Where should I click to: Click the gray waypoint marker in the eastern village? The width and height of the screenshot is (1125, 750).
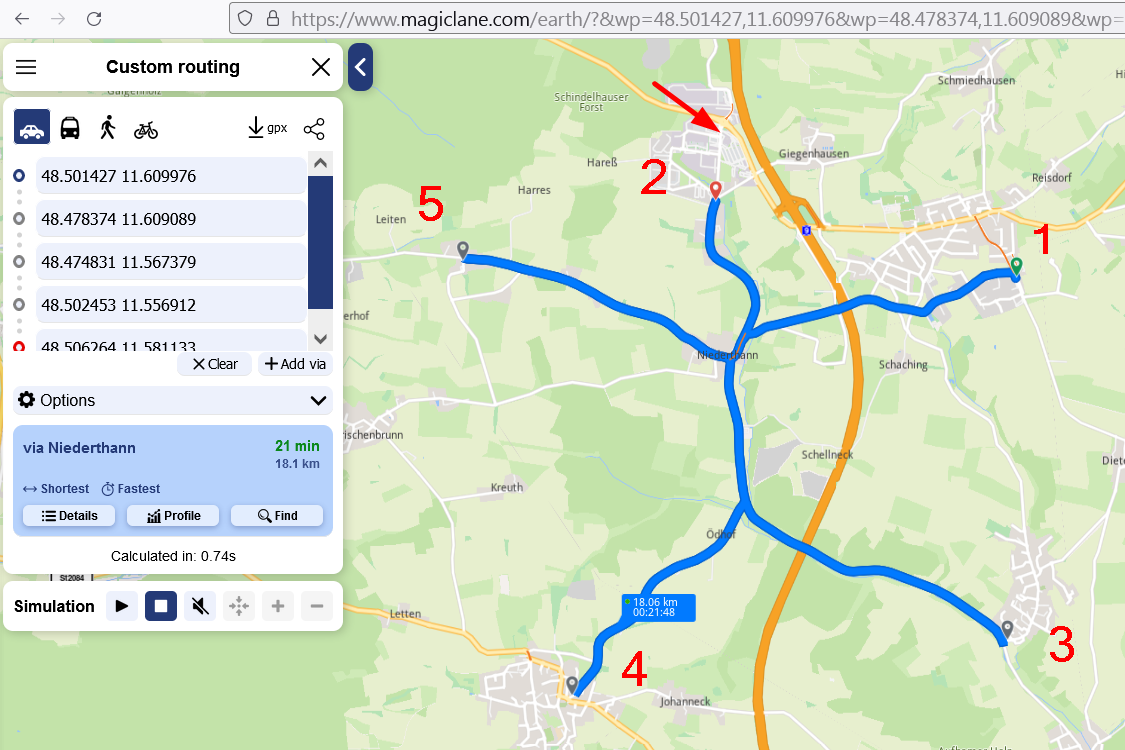(x=1007, y=630)
